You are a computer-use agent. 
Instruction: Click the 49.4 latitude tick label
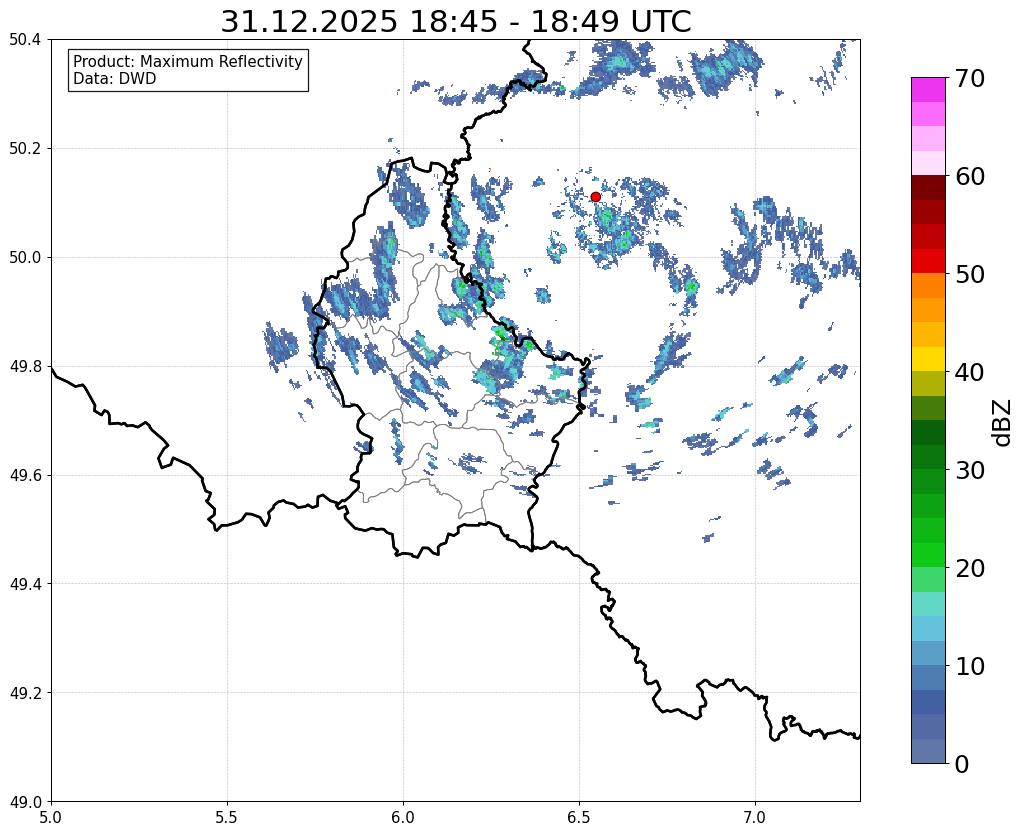(25, 584)
